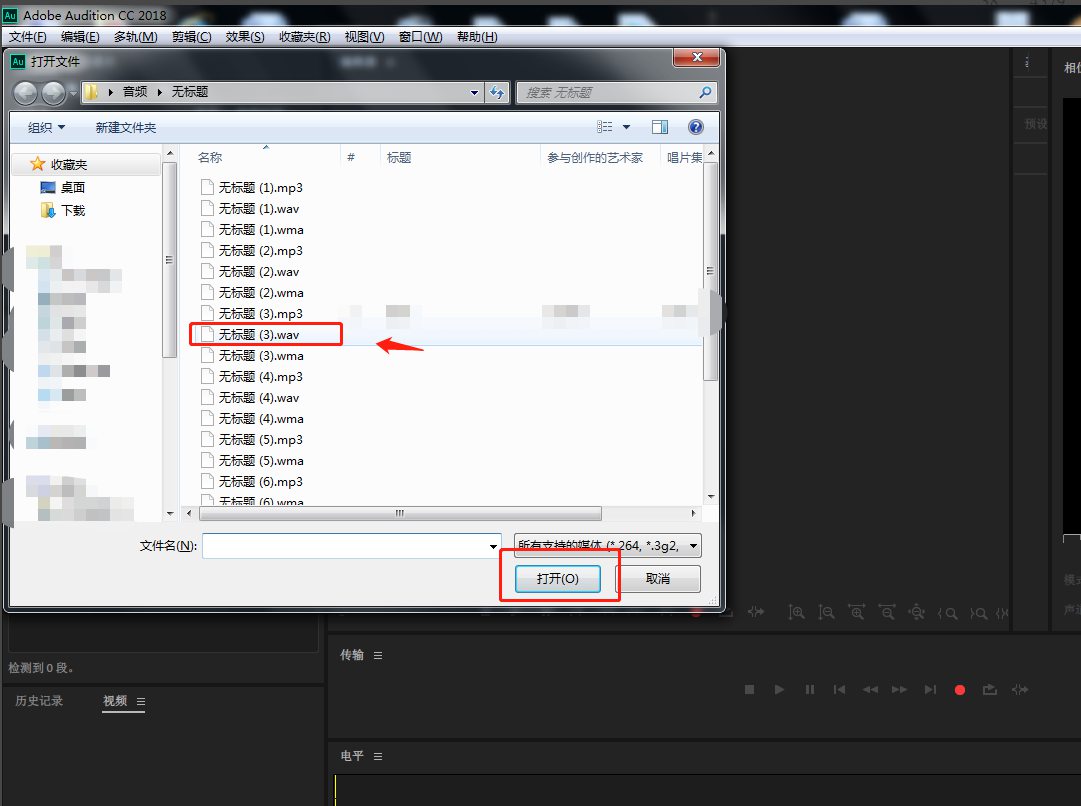The height and width of the screenshot is (806, 1081).
Task: Click the 标题 column header
Action: click(398, 158)
